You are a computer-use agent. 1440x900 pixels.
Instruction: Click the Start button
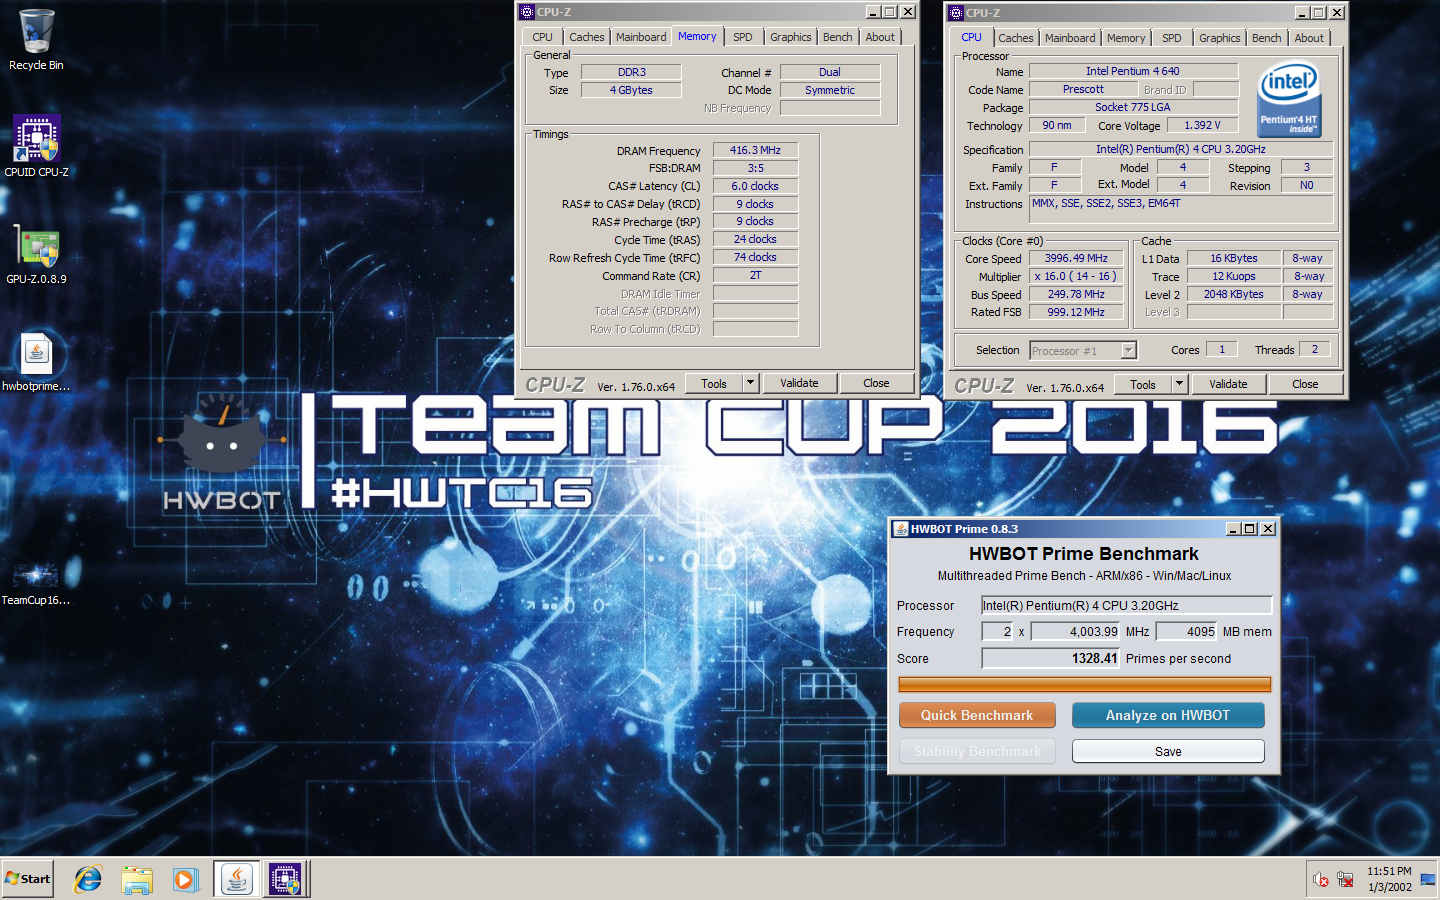28,879
